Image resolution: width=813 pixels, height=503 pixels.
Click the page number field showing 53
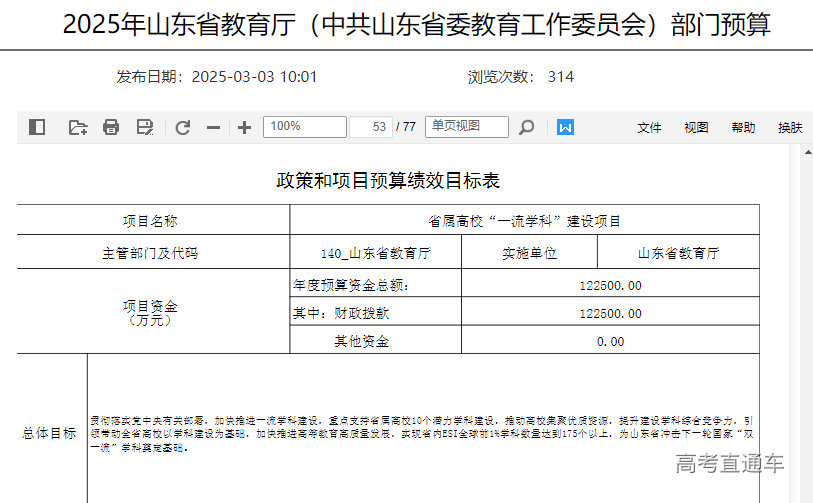coord(370,127)
